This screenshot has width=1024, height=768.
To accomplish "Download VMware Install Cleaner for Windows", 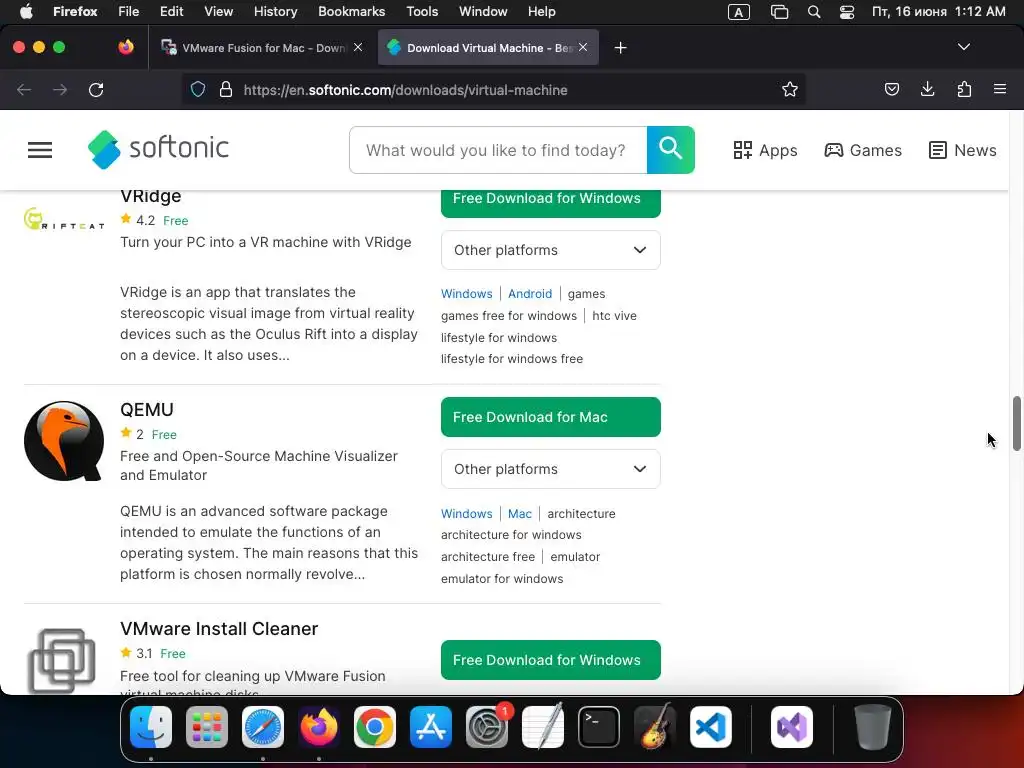I will point(551,660).
